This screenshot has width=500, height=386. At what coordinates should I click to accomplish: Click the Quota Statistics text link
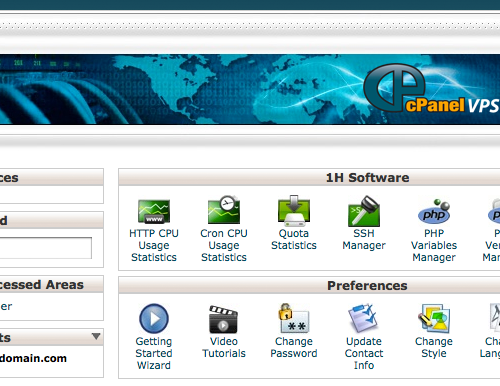pos(294,239)
